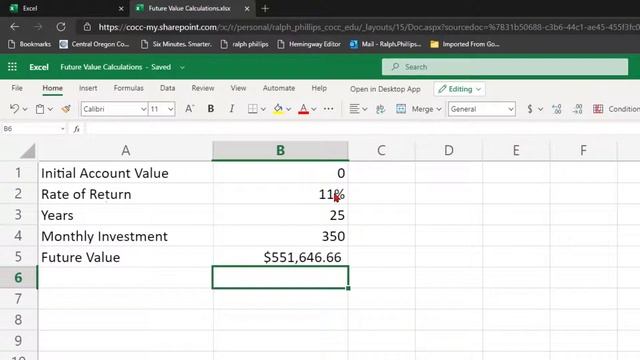Apply cell borders icon
Viewport: 640px width, 360px height.
click(x=253, y=109)
